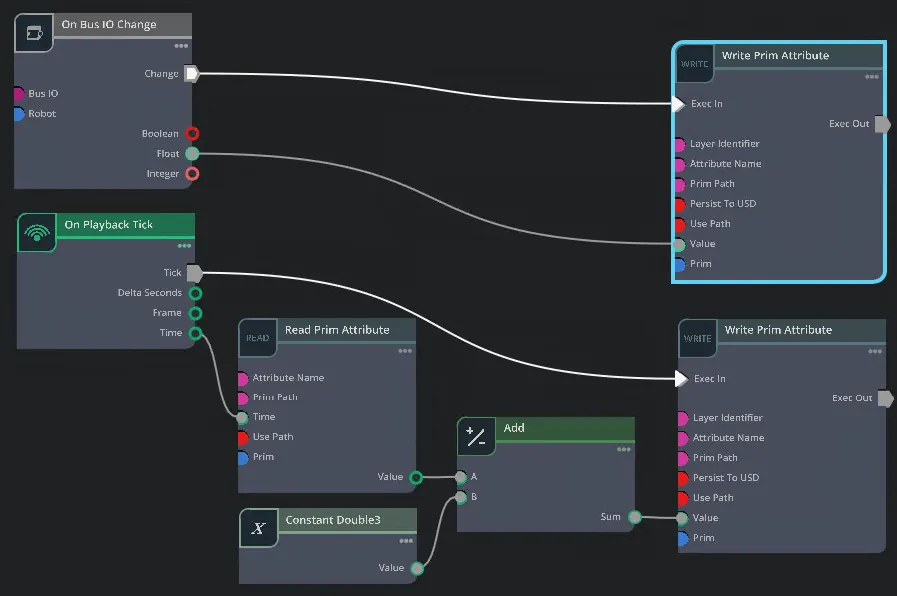Click the Value output of Constant Double3
This screenshot has height=596, width=897.
click(x=416, y=567)
